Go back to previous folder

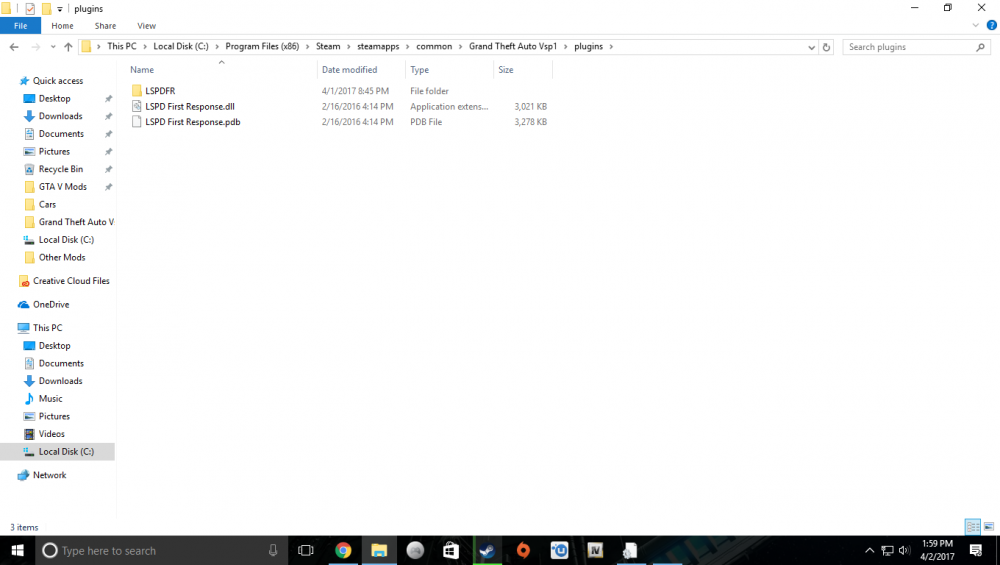pos(14,47)
